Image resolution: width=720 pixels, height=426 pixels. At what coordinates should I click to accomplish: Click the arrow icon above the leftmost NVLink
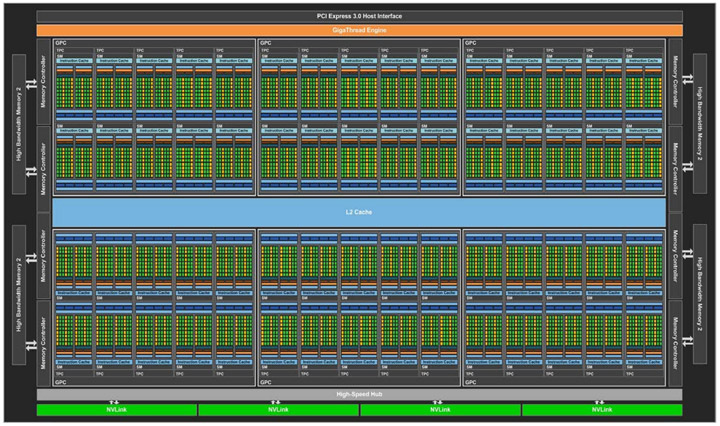[x=116, y=401]
